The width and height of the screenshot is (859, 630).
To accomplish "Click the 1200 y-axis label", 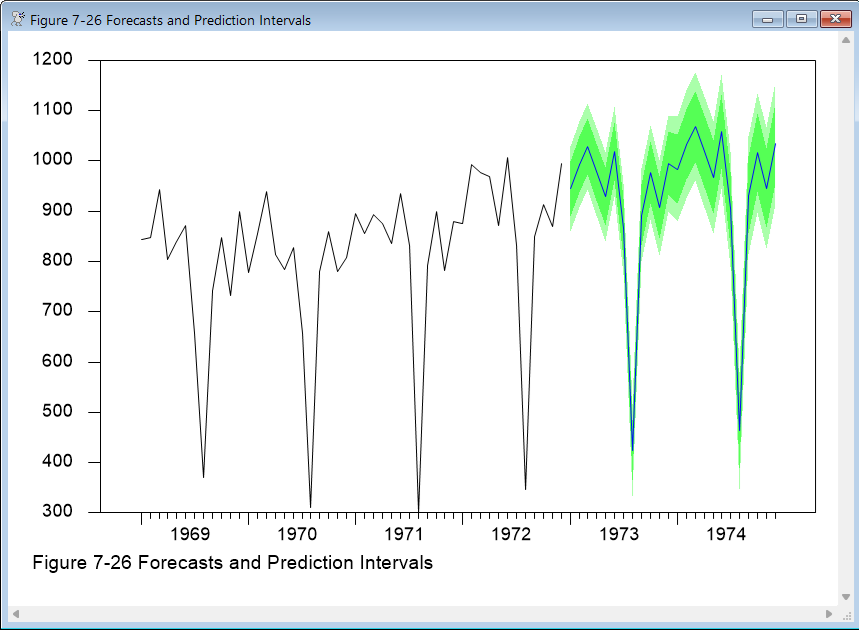I will point(53,60).
